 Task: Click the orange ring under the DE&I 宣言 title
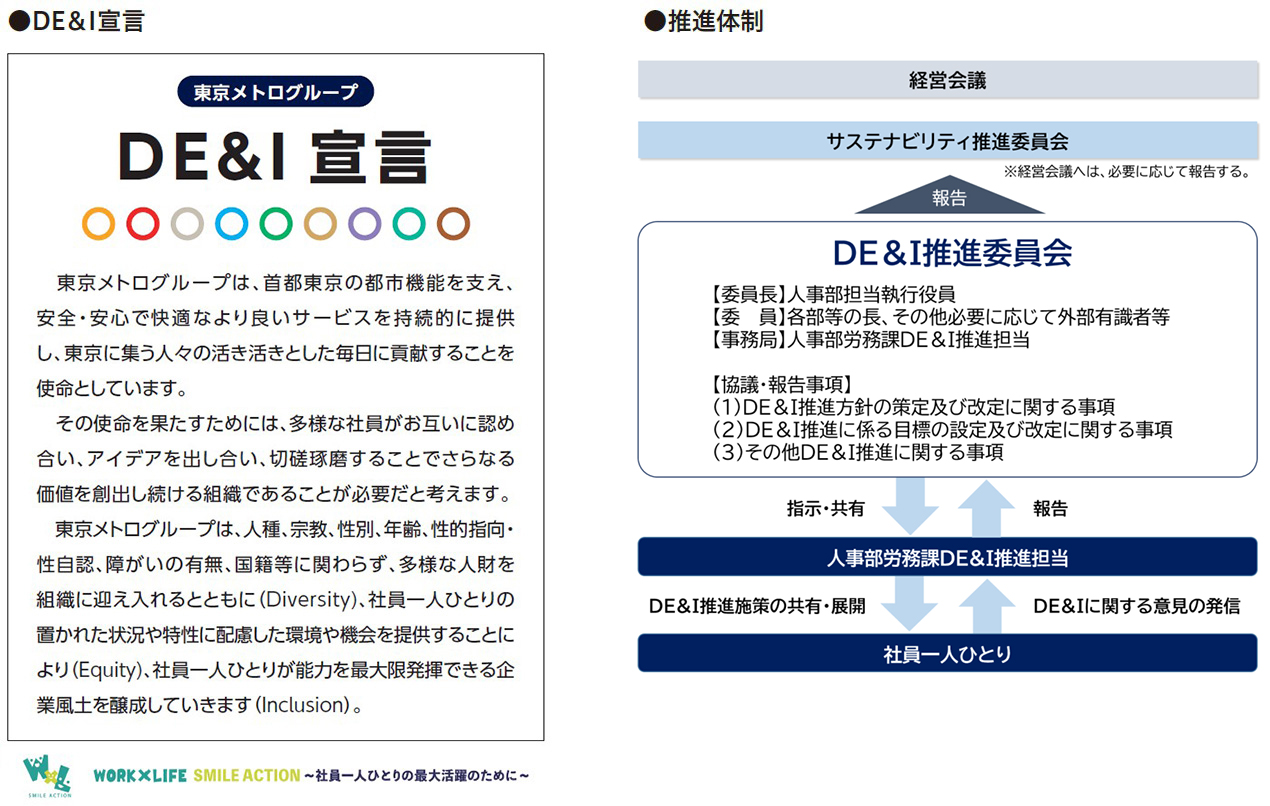coord(98,223)
